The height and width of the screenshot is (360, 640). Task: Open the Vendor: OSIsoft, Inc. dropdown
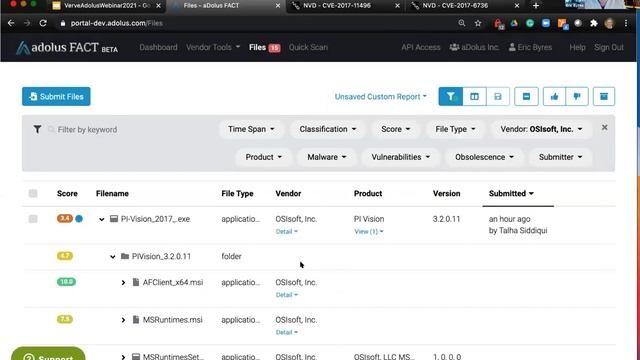[x=541, y=129]
